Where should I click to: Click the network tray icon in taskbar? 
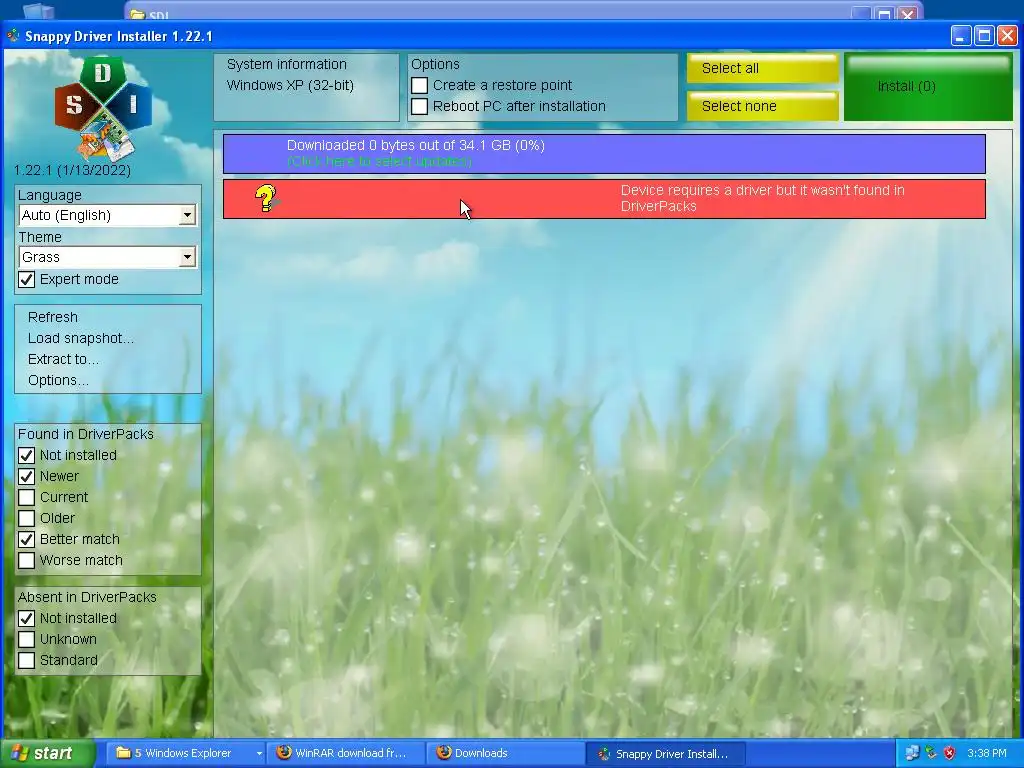click(912, 753)
